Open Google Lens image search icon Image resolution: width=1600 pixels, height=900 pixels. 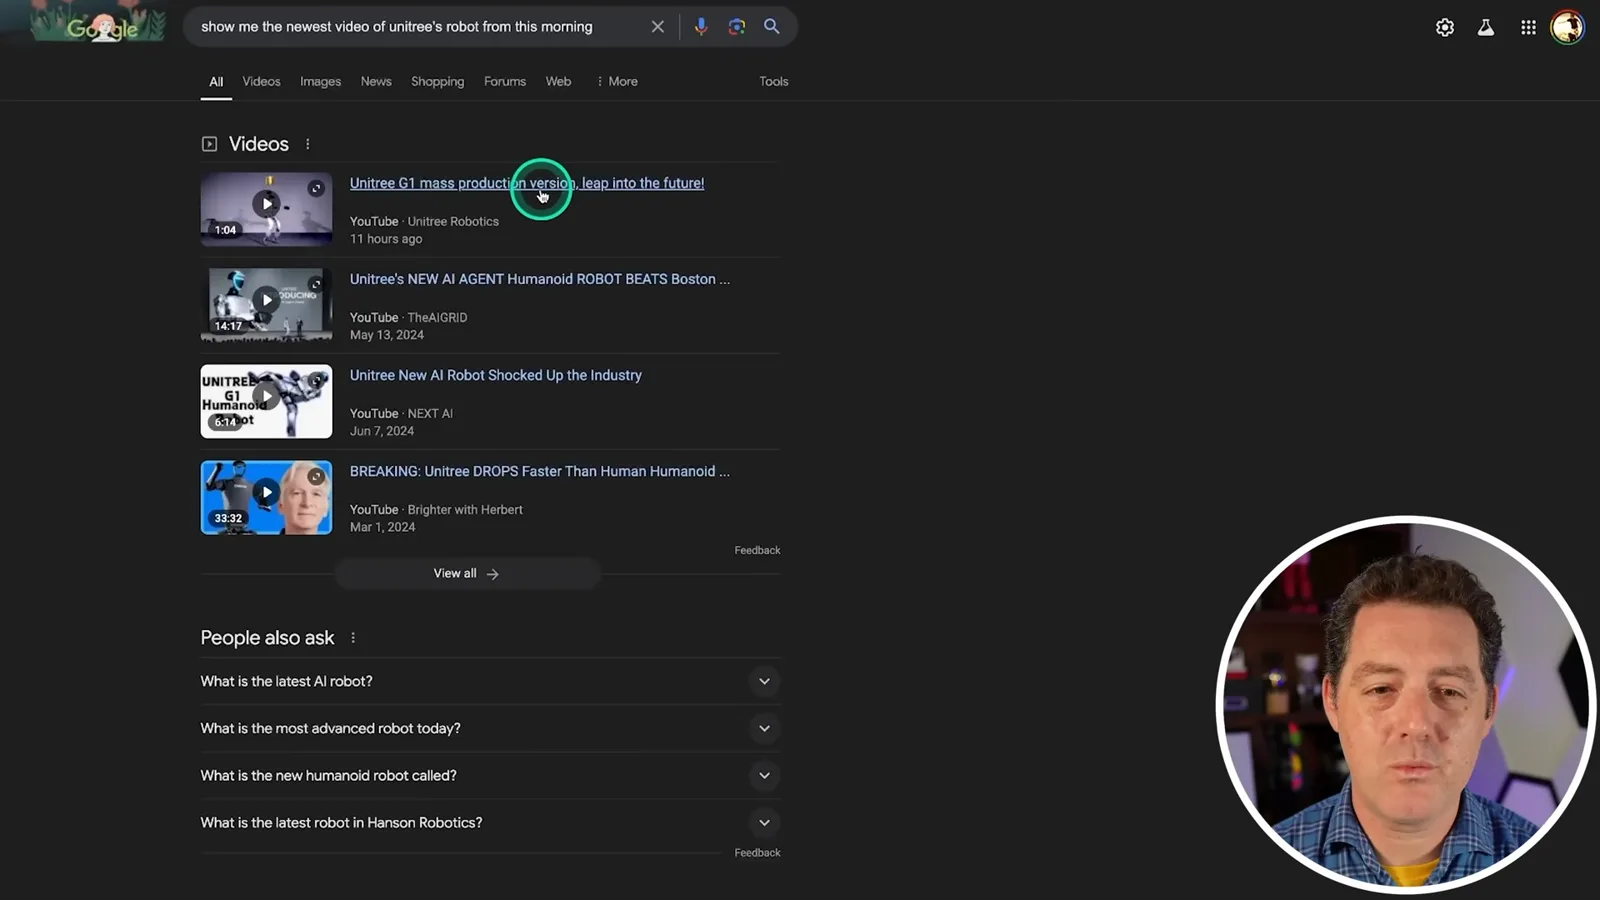click(x=737, y=27)
